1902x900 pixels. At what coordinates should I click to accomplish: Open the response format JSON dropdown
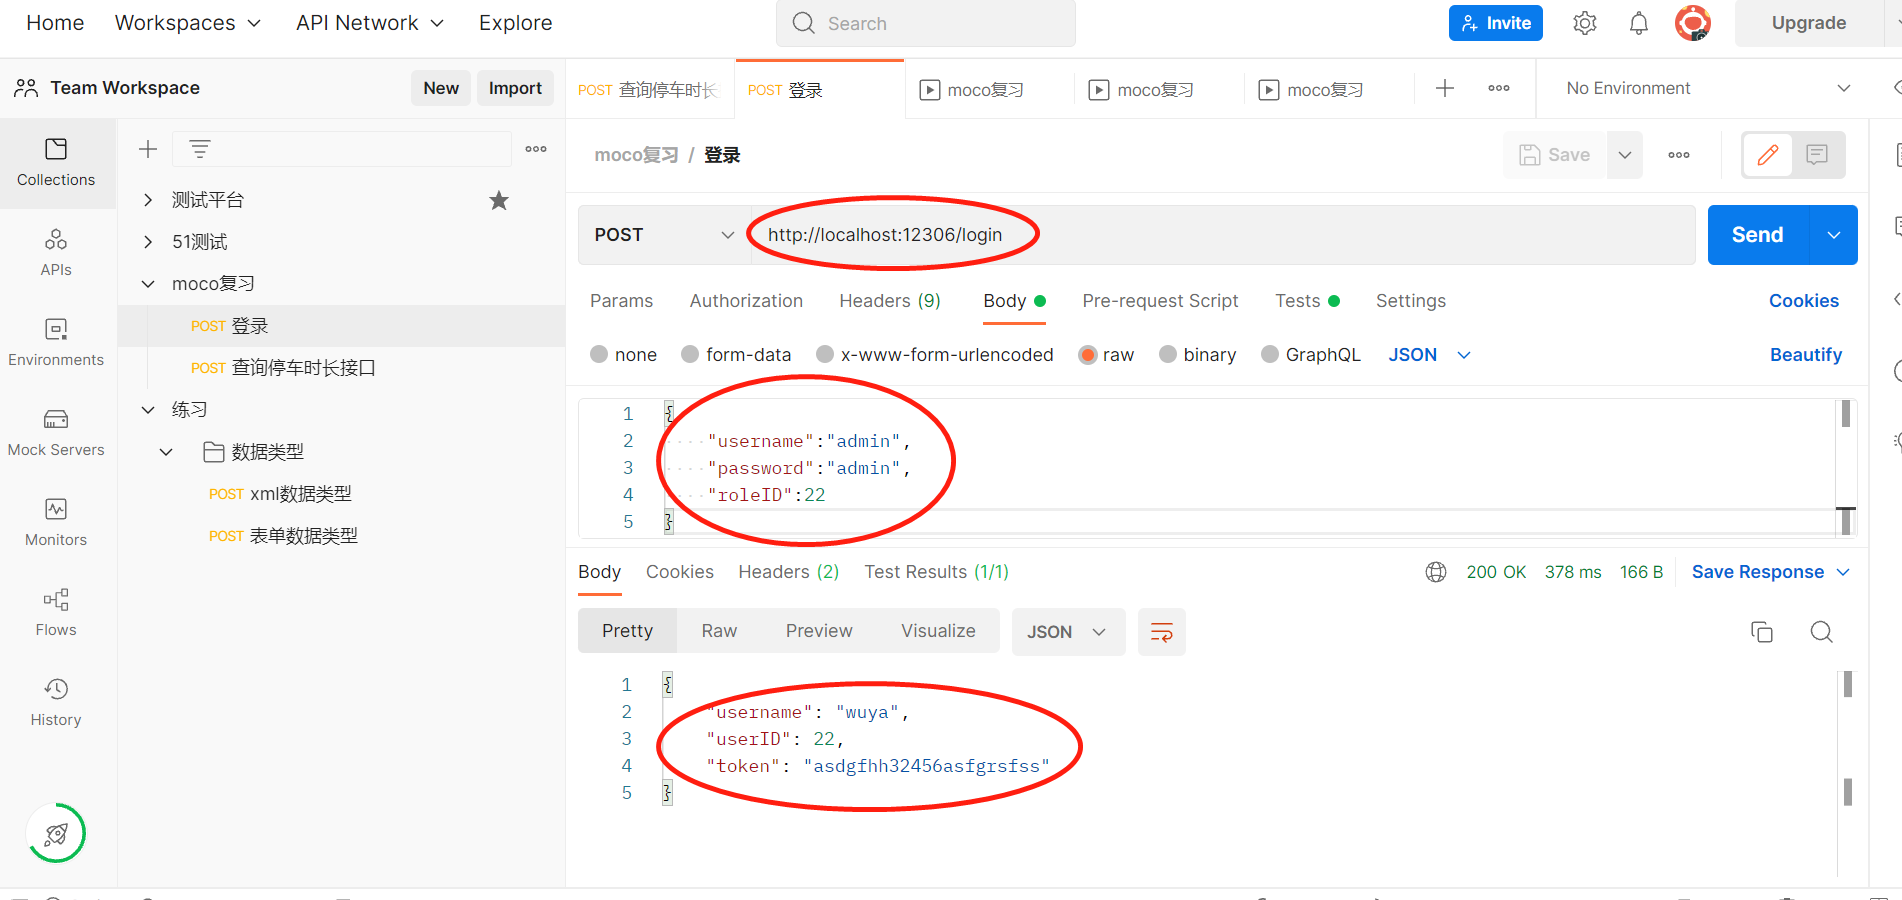(1068, 632)
